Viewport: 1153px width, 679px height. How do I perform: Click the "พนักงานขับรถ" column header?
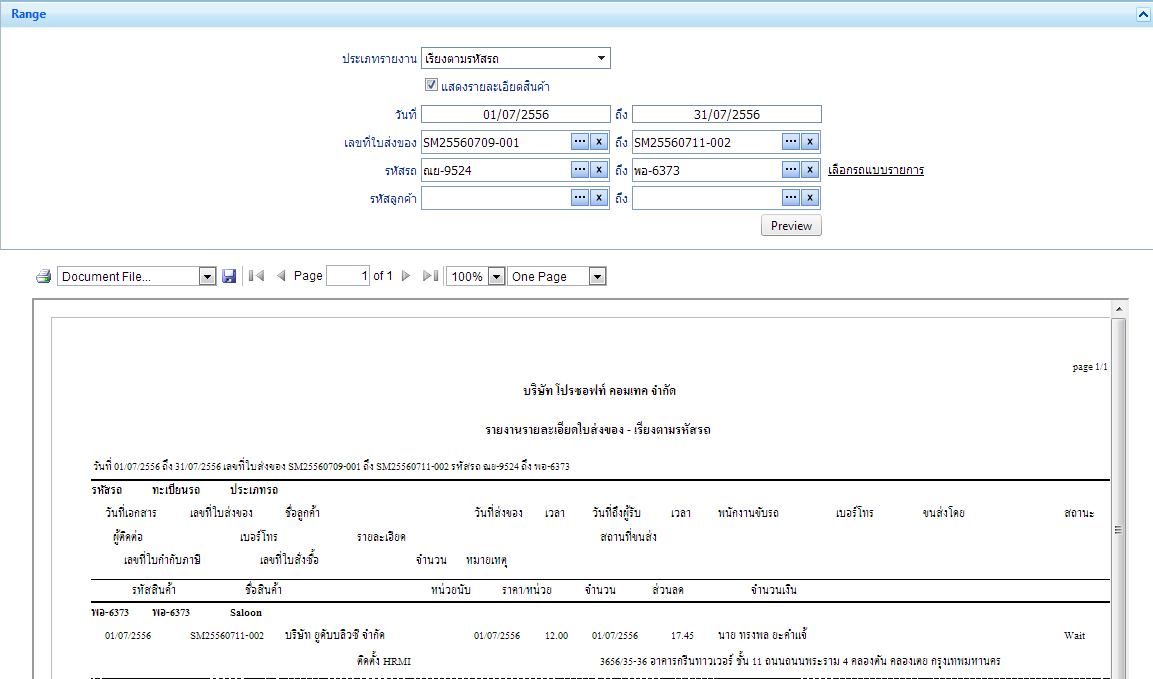tap(748, 513)
